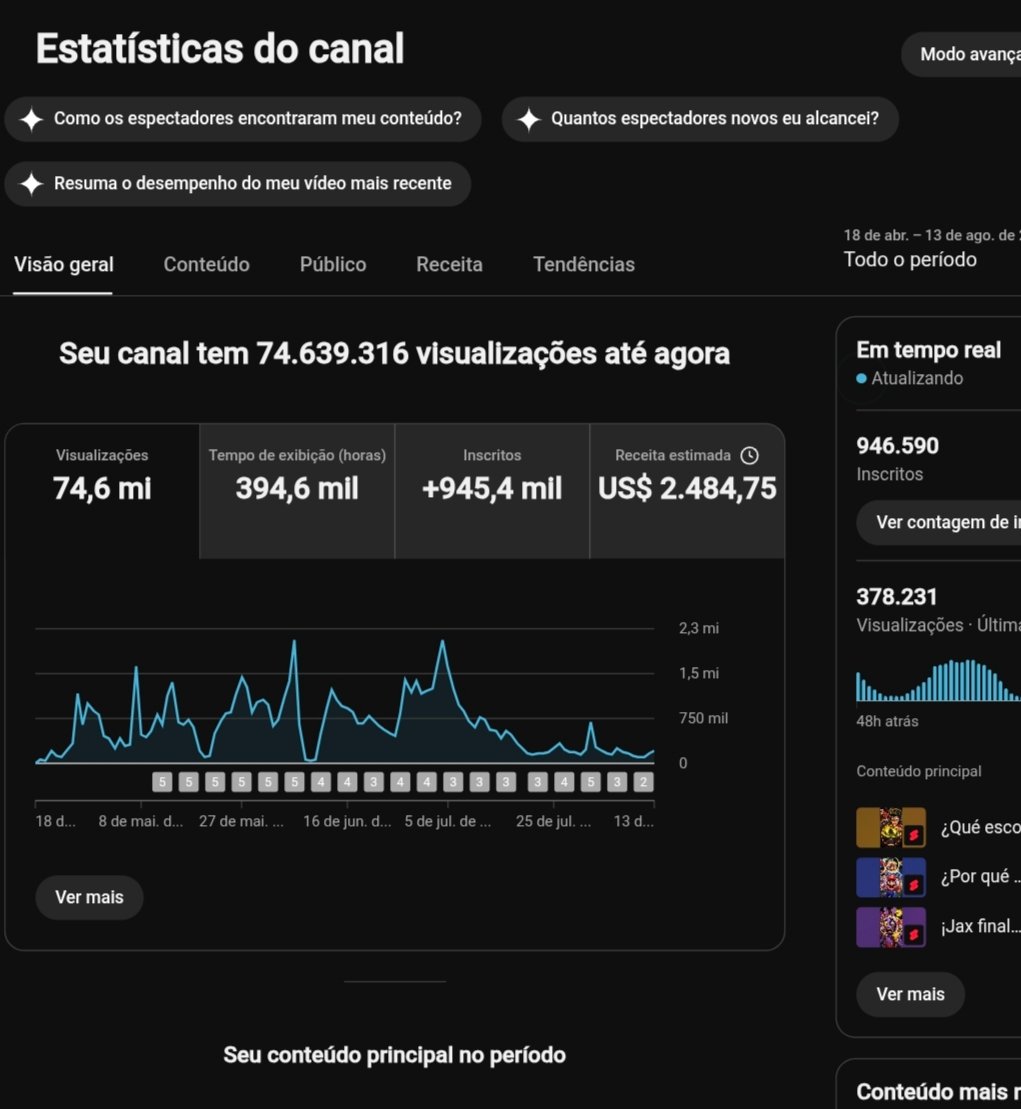
Task: Go to the Público tab
Action: pyautogui.click(x=333, y=265)
